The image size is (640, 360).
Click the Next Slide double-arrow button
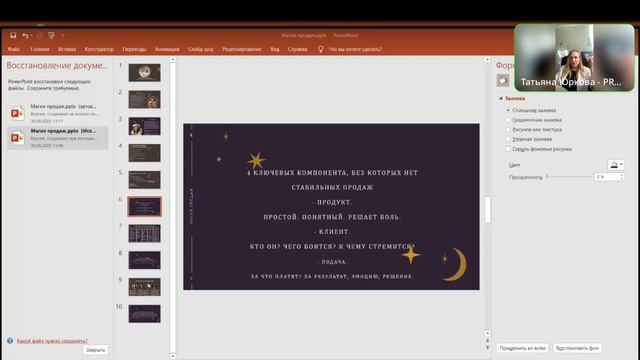click(487, 347)
